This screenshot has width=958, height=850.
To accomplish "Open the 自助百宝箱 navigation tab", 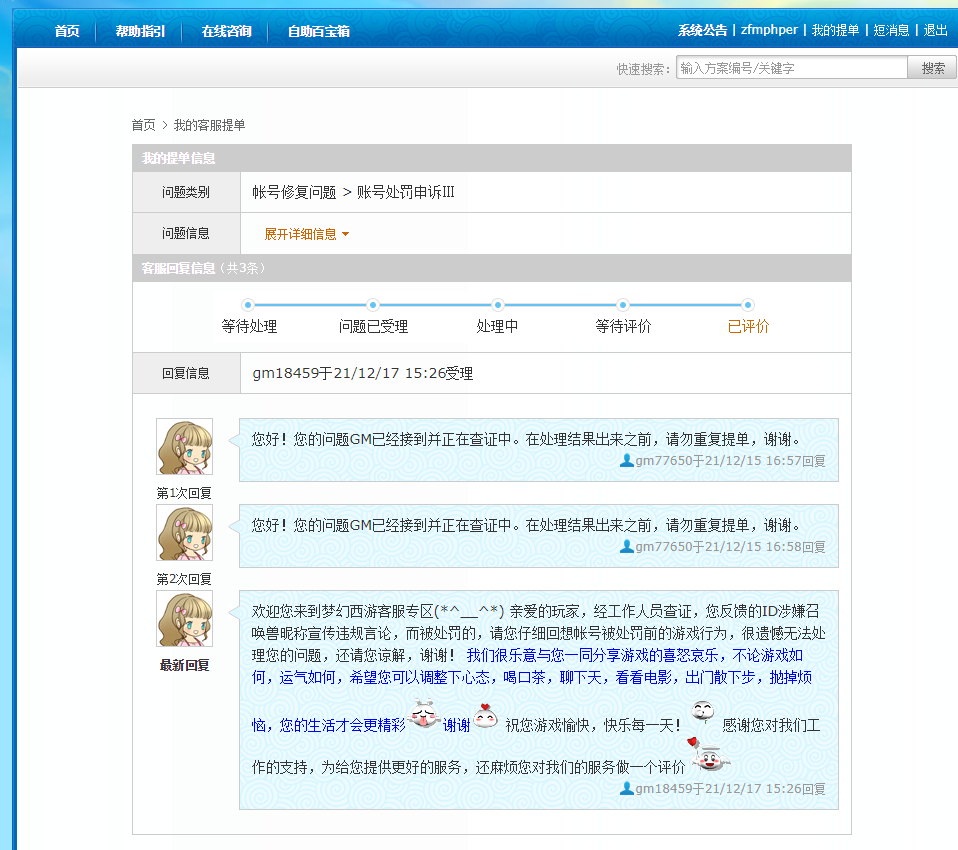I will (318, 31).
